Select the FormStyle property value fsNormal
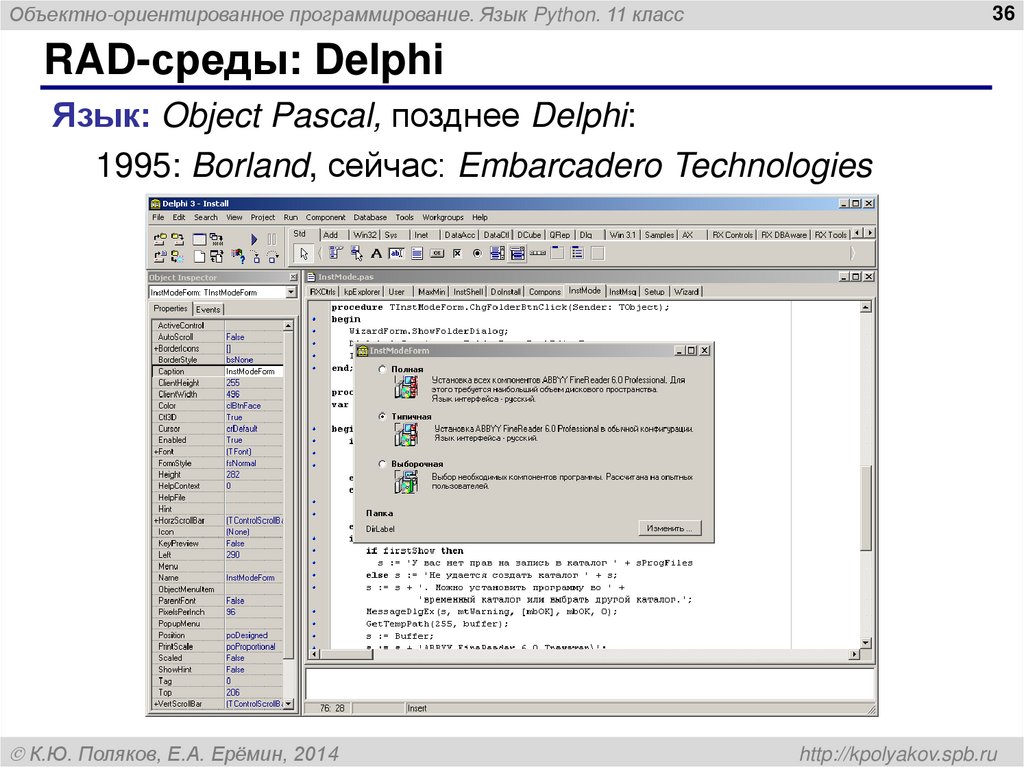1024x767 pixels. (241, 463)
